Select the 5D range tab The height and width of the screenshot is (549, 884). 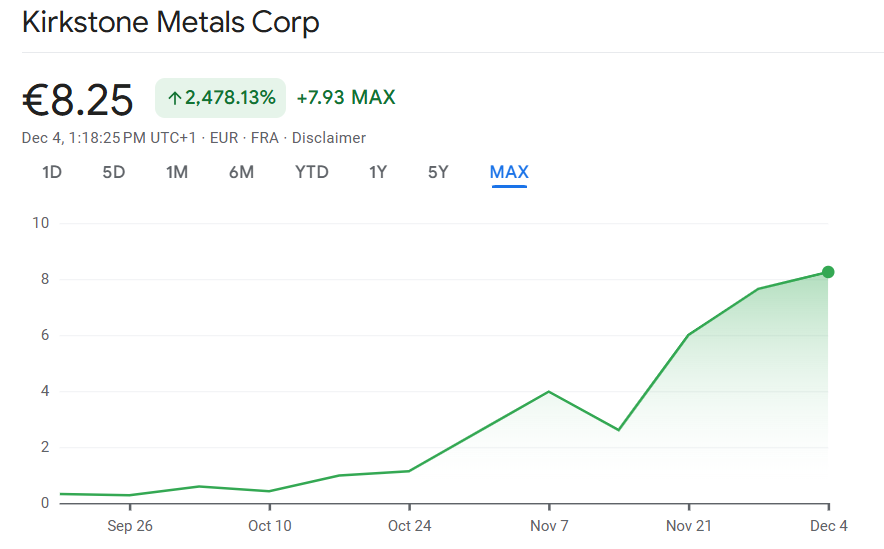click(114, 172)
